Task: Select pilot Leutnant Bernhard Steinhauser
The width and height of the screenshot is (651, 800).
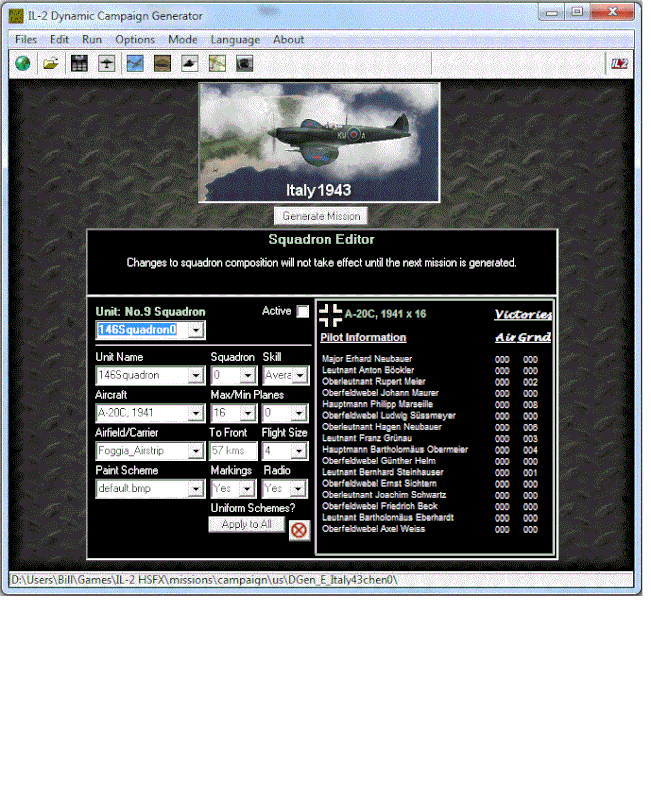Action: 383,472
